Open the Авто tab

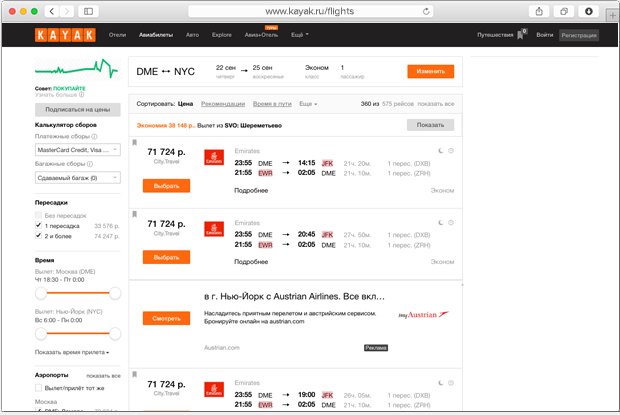[192, 35]
